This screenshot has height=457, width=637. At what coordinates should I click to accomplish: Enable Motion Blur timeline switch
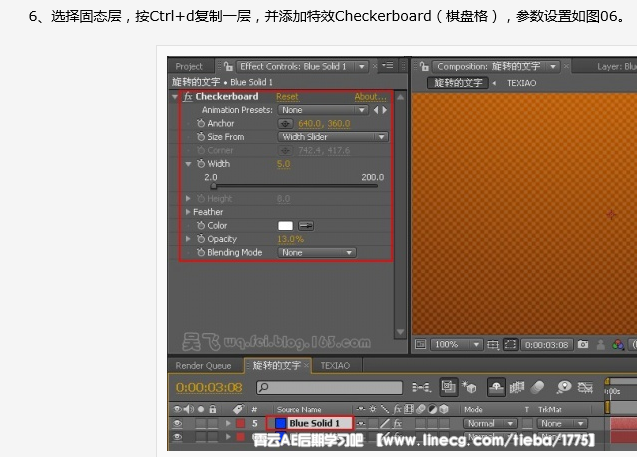(537, 387)
